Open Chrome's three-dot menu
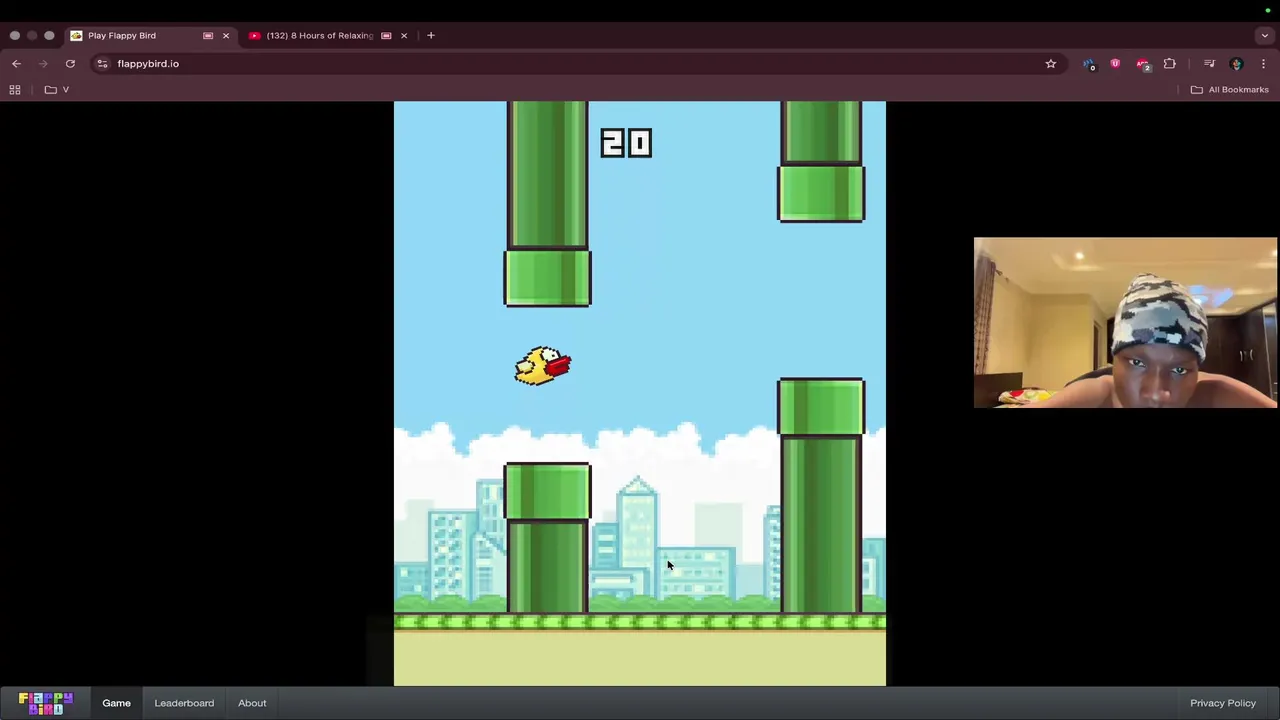This screenshot has height=720, width=1280. [x=1263, y=63]
